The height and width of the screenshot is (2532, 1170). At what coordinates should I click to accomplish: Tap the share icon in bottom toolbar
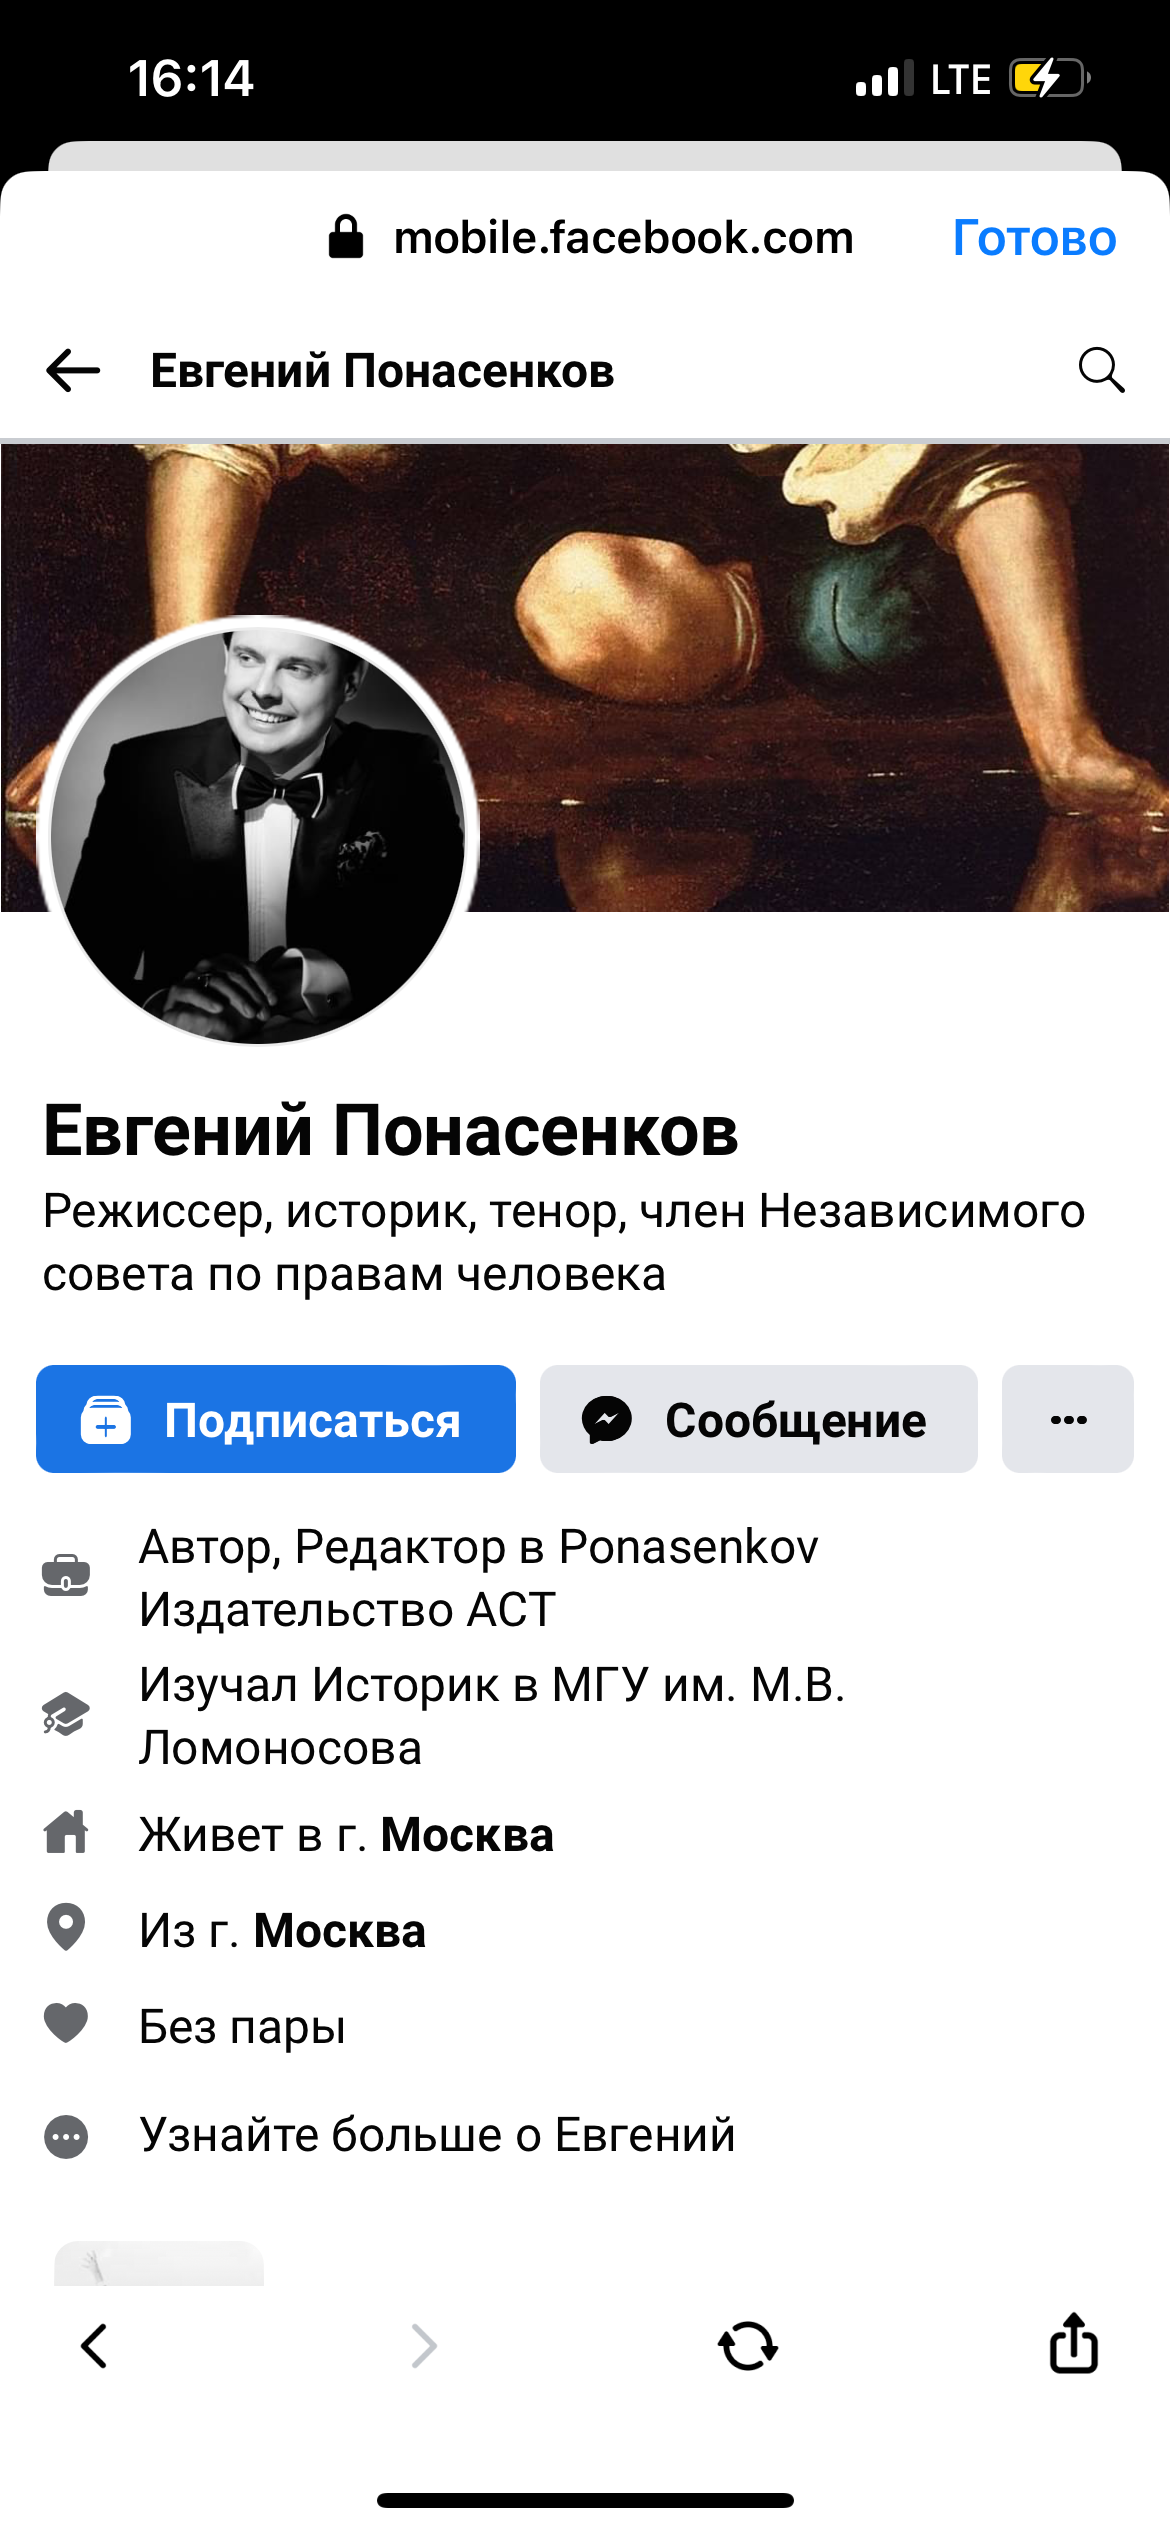(x=1074, y=2342)
